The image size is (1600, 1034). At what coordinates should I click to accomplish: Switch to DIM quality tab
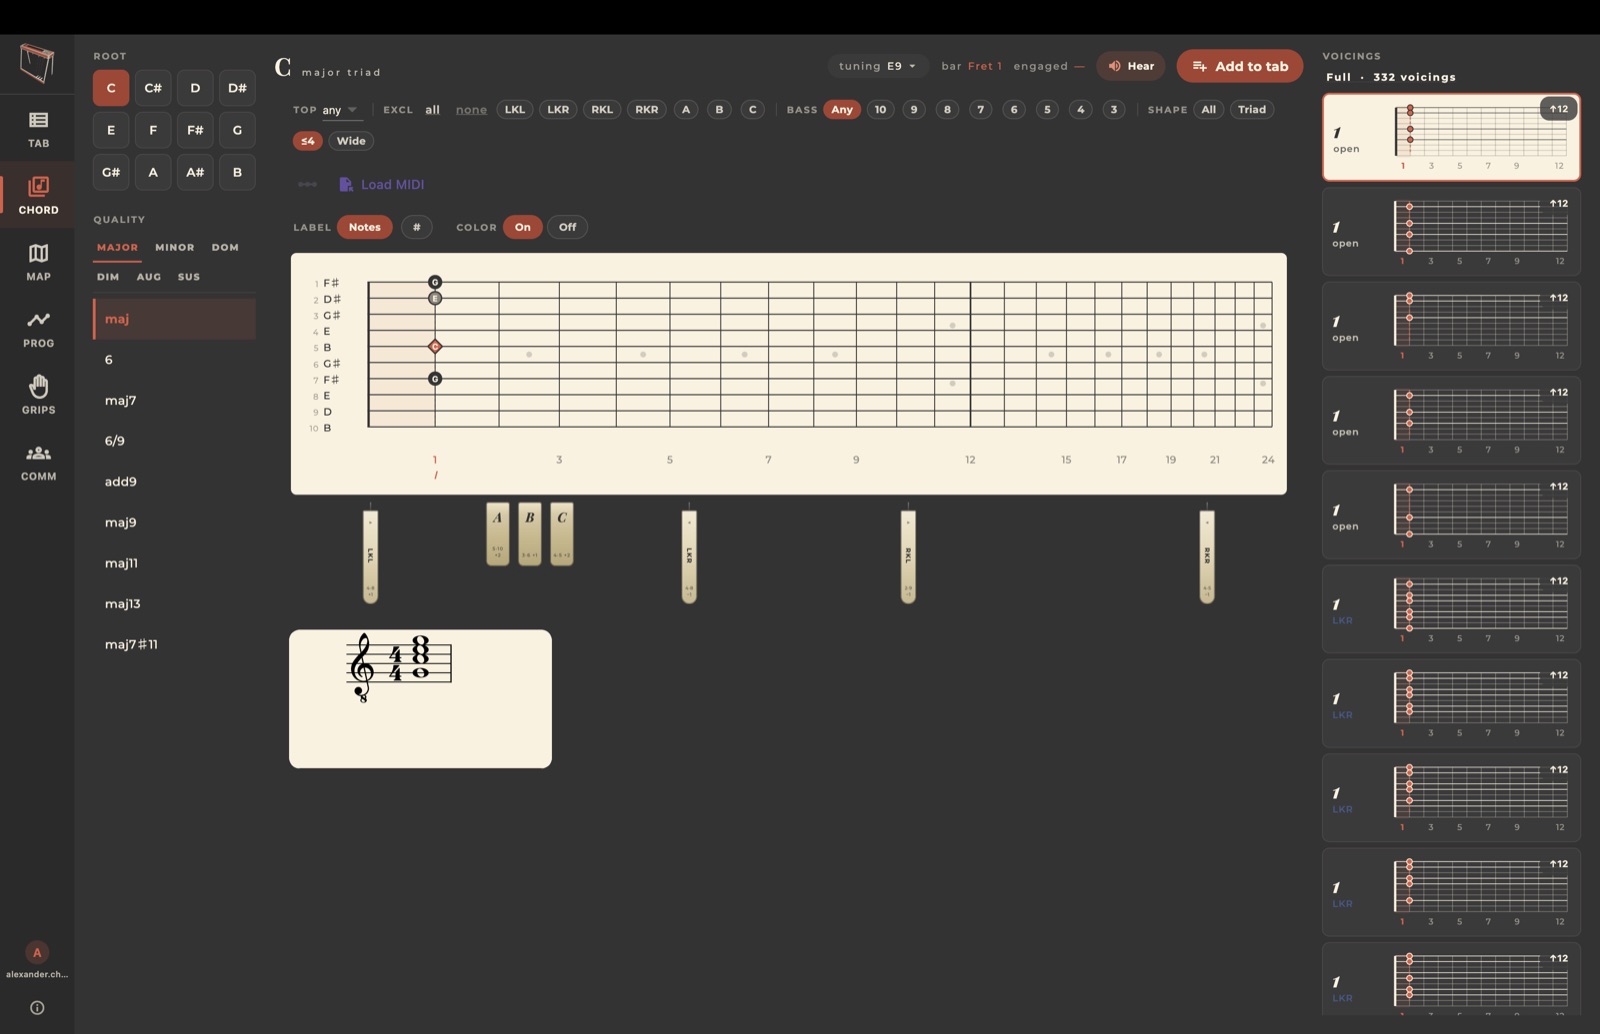(108, 277)
